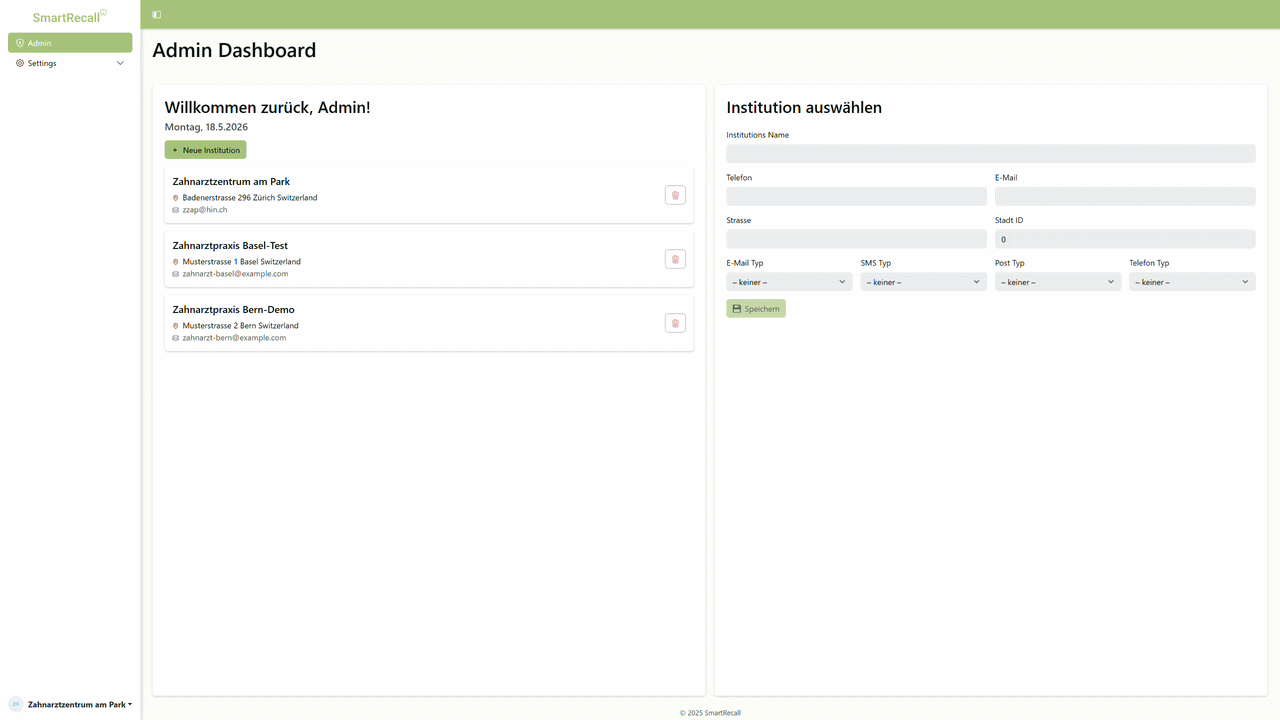Open the SMS Typ dropdown
Viewport: 1280px width, 720px height.
(923, 282)
